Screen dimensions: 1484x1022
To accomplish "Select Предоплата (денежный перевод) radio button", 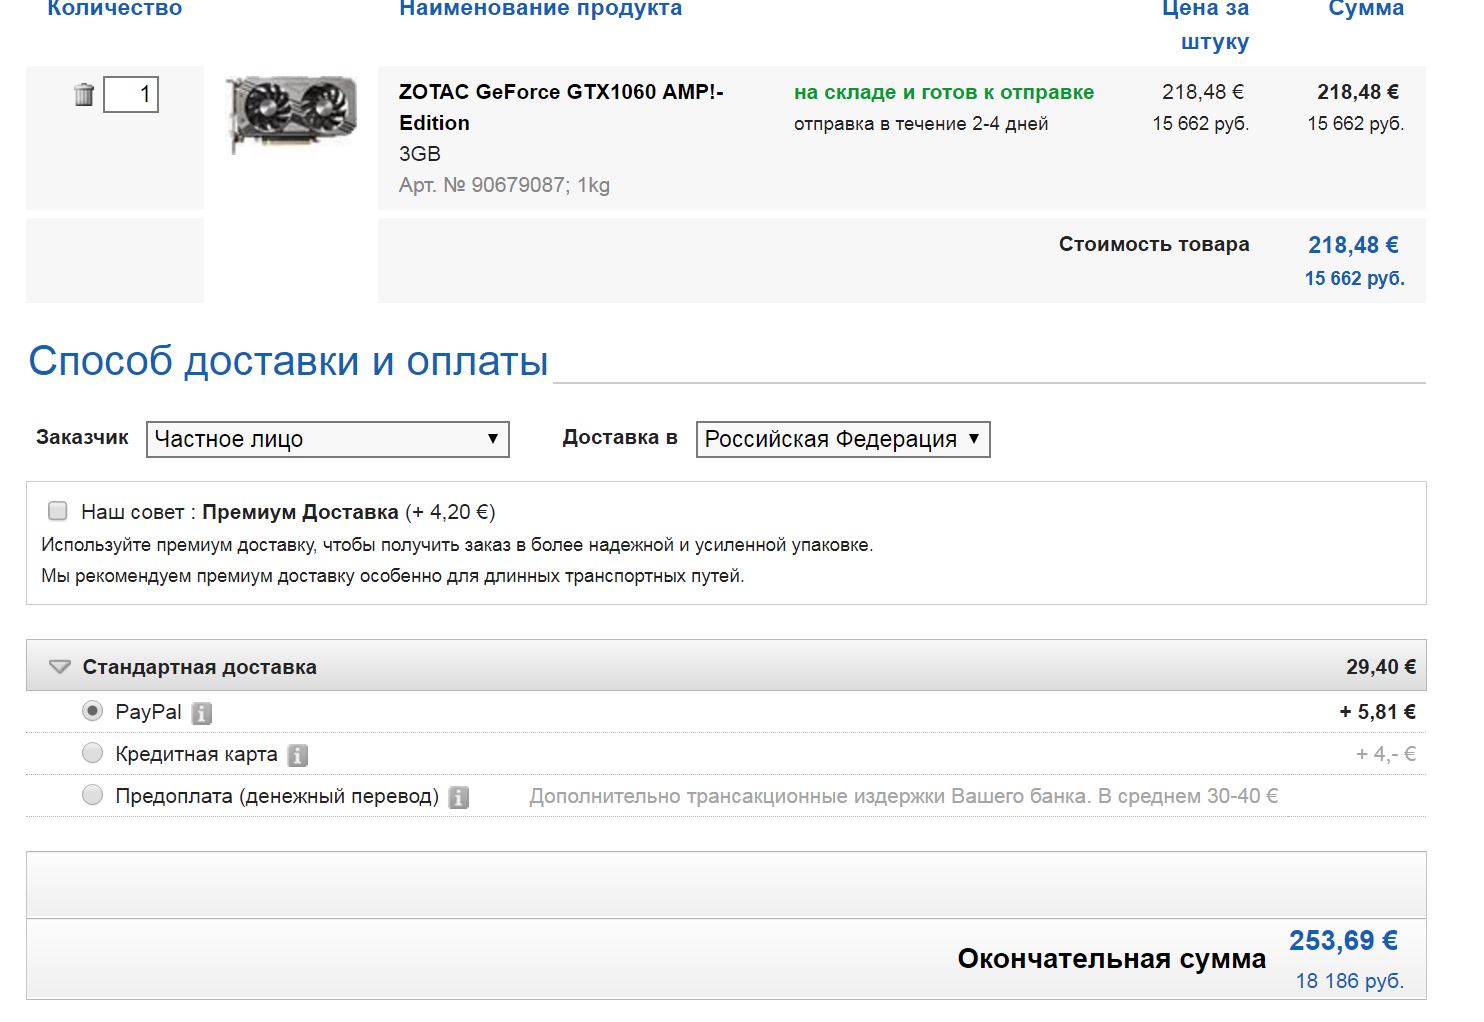I will [92, 795].
